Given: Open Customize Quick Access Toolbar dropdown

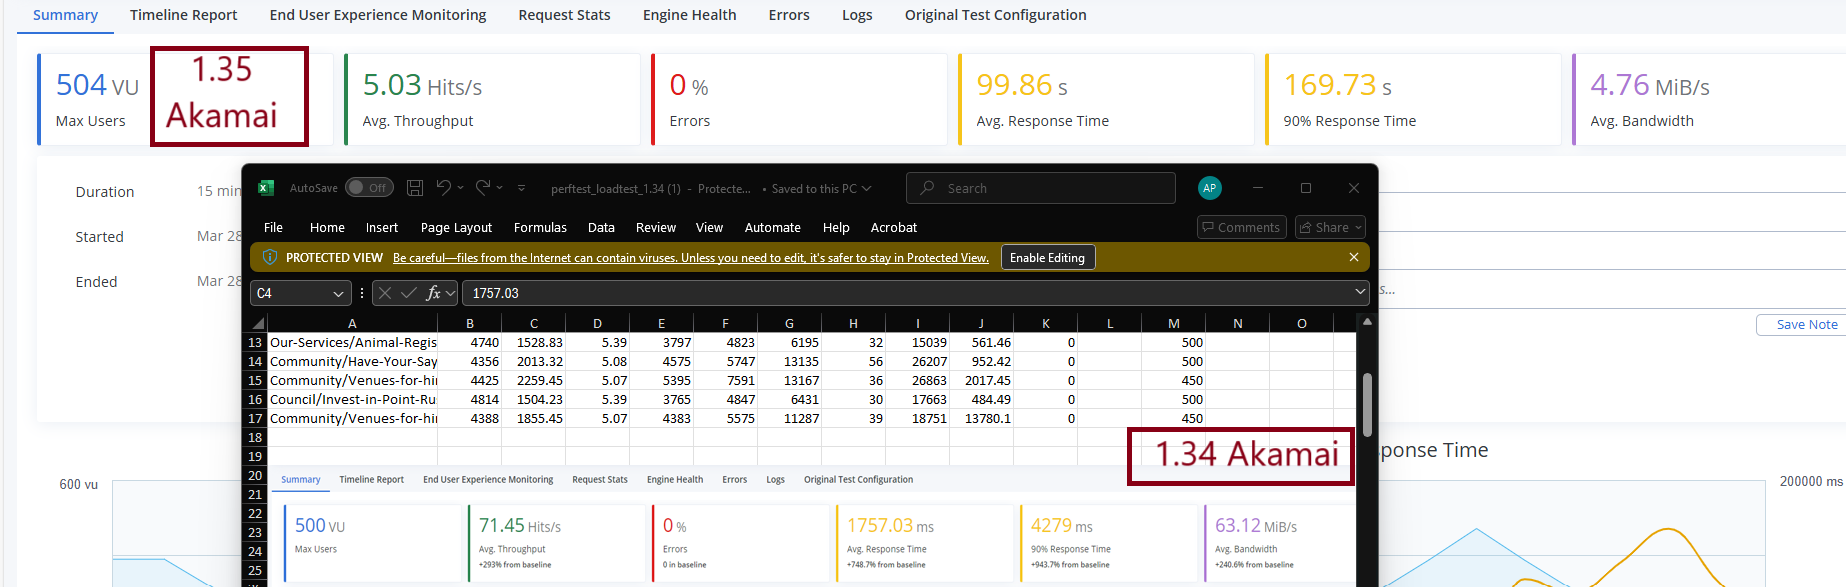Looking at the screenshot, I should (522, 188).
